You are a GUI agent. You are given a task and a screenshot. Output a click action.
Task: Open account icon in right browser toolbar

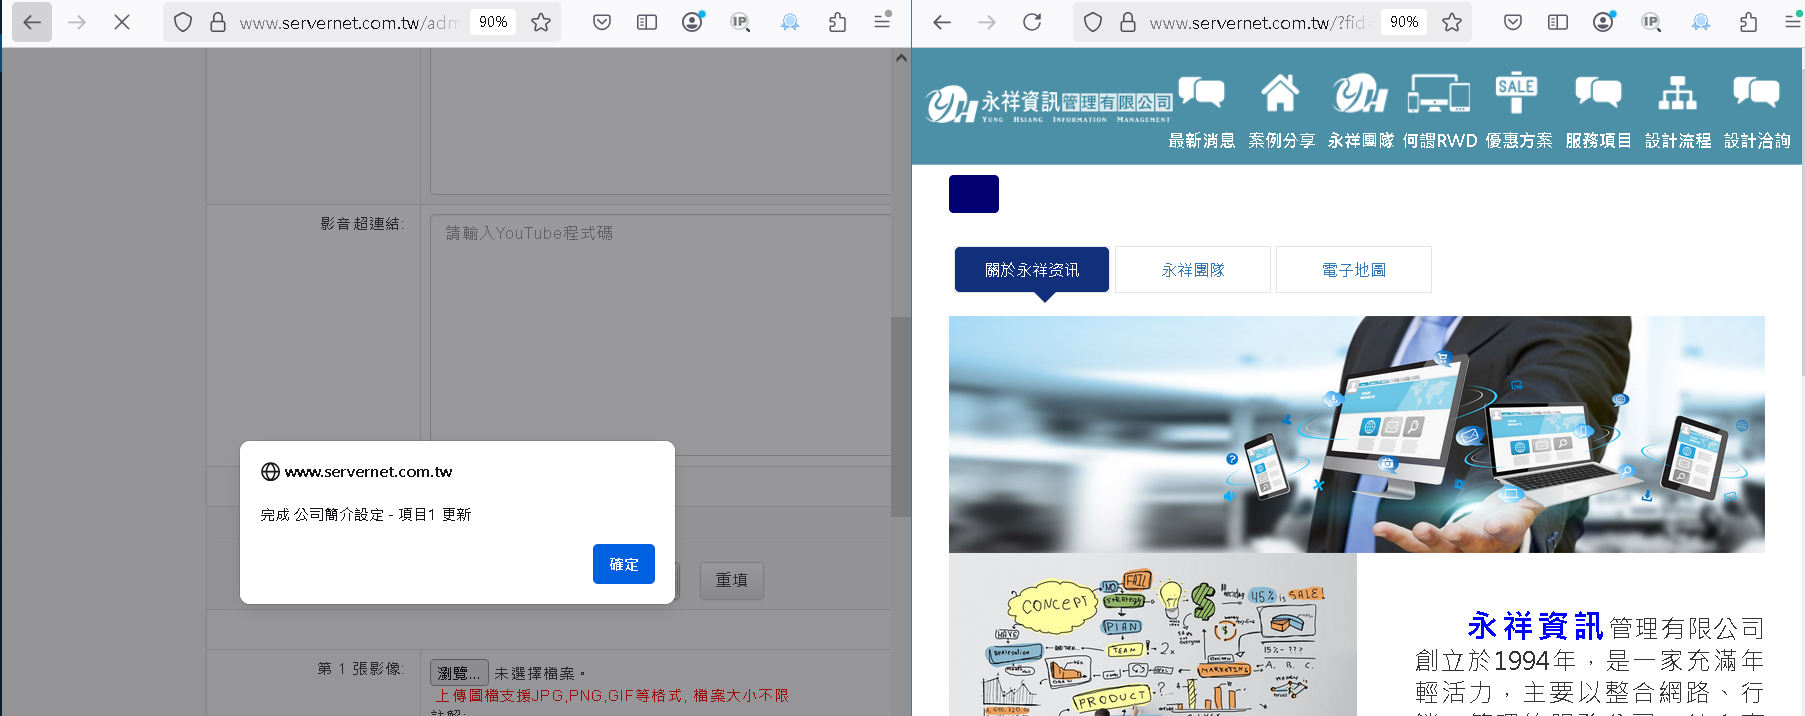tap(1604, 21)
